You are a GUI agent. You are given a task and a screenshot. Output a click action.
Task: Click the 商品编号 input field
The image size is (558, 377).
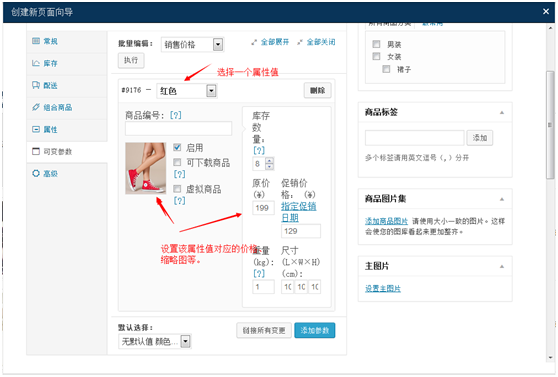(178, 129)
